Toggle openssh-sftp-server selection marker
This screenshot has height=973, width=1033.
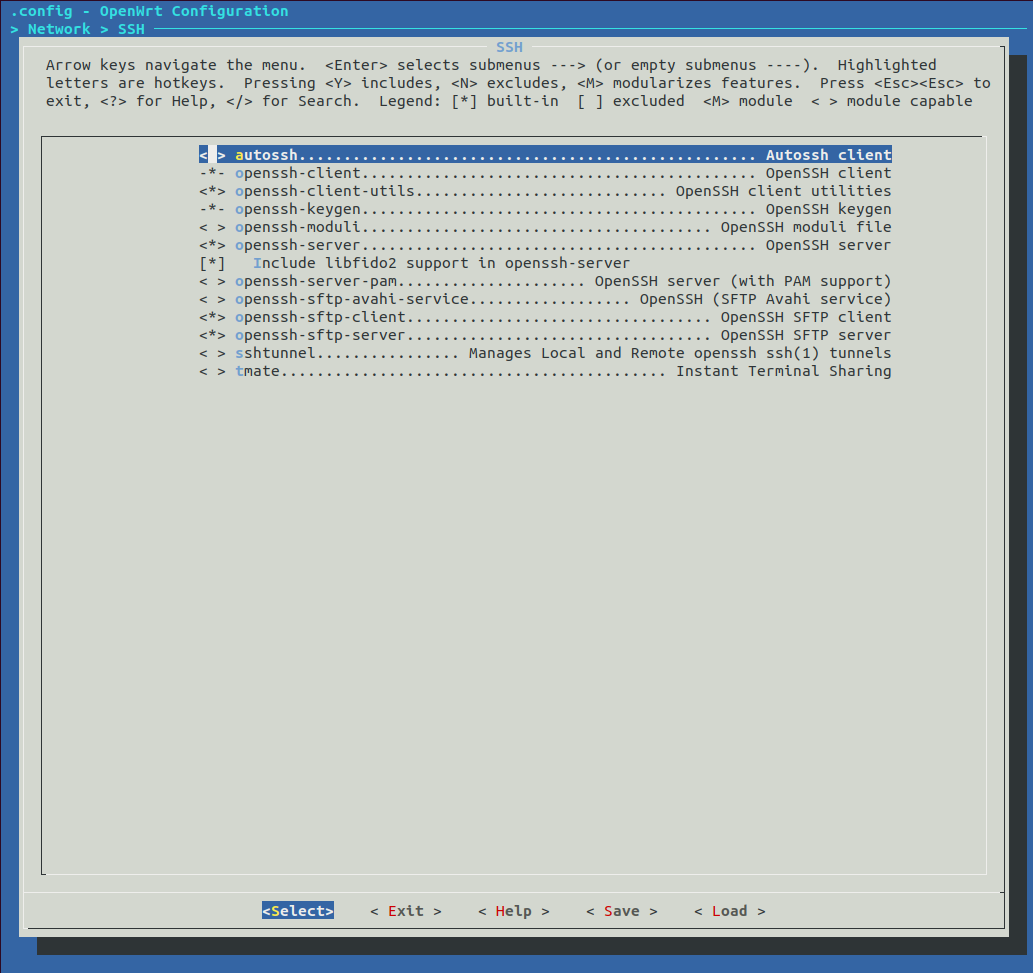pyautogui.click(x=212, y=335)
